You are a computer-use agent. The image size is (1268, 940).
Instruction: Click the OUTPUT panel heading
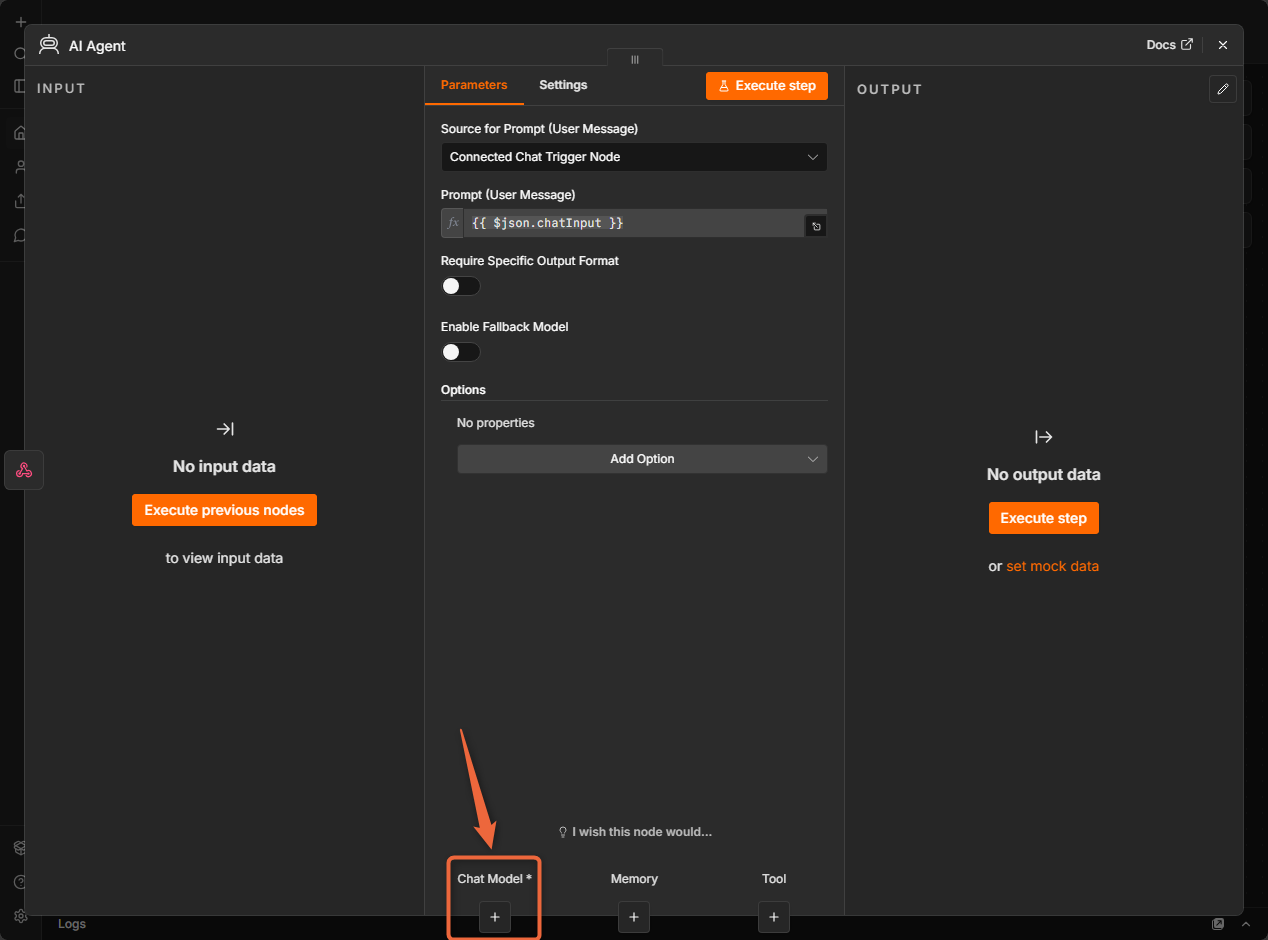point(889,89)
